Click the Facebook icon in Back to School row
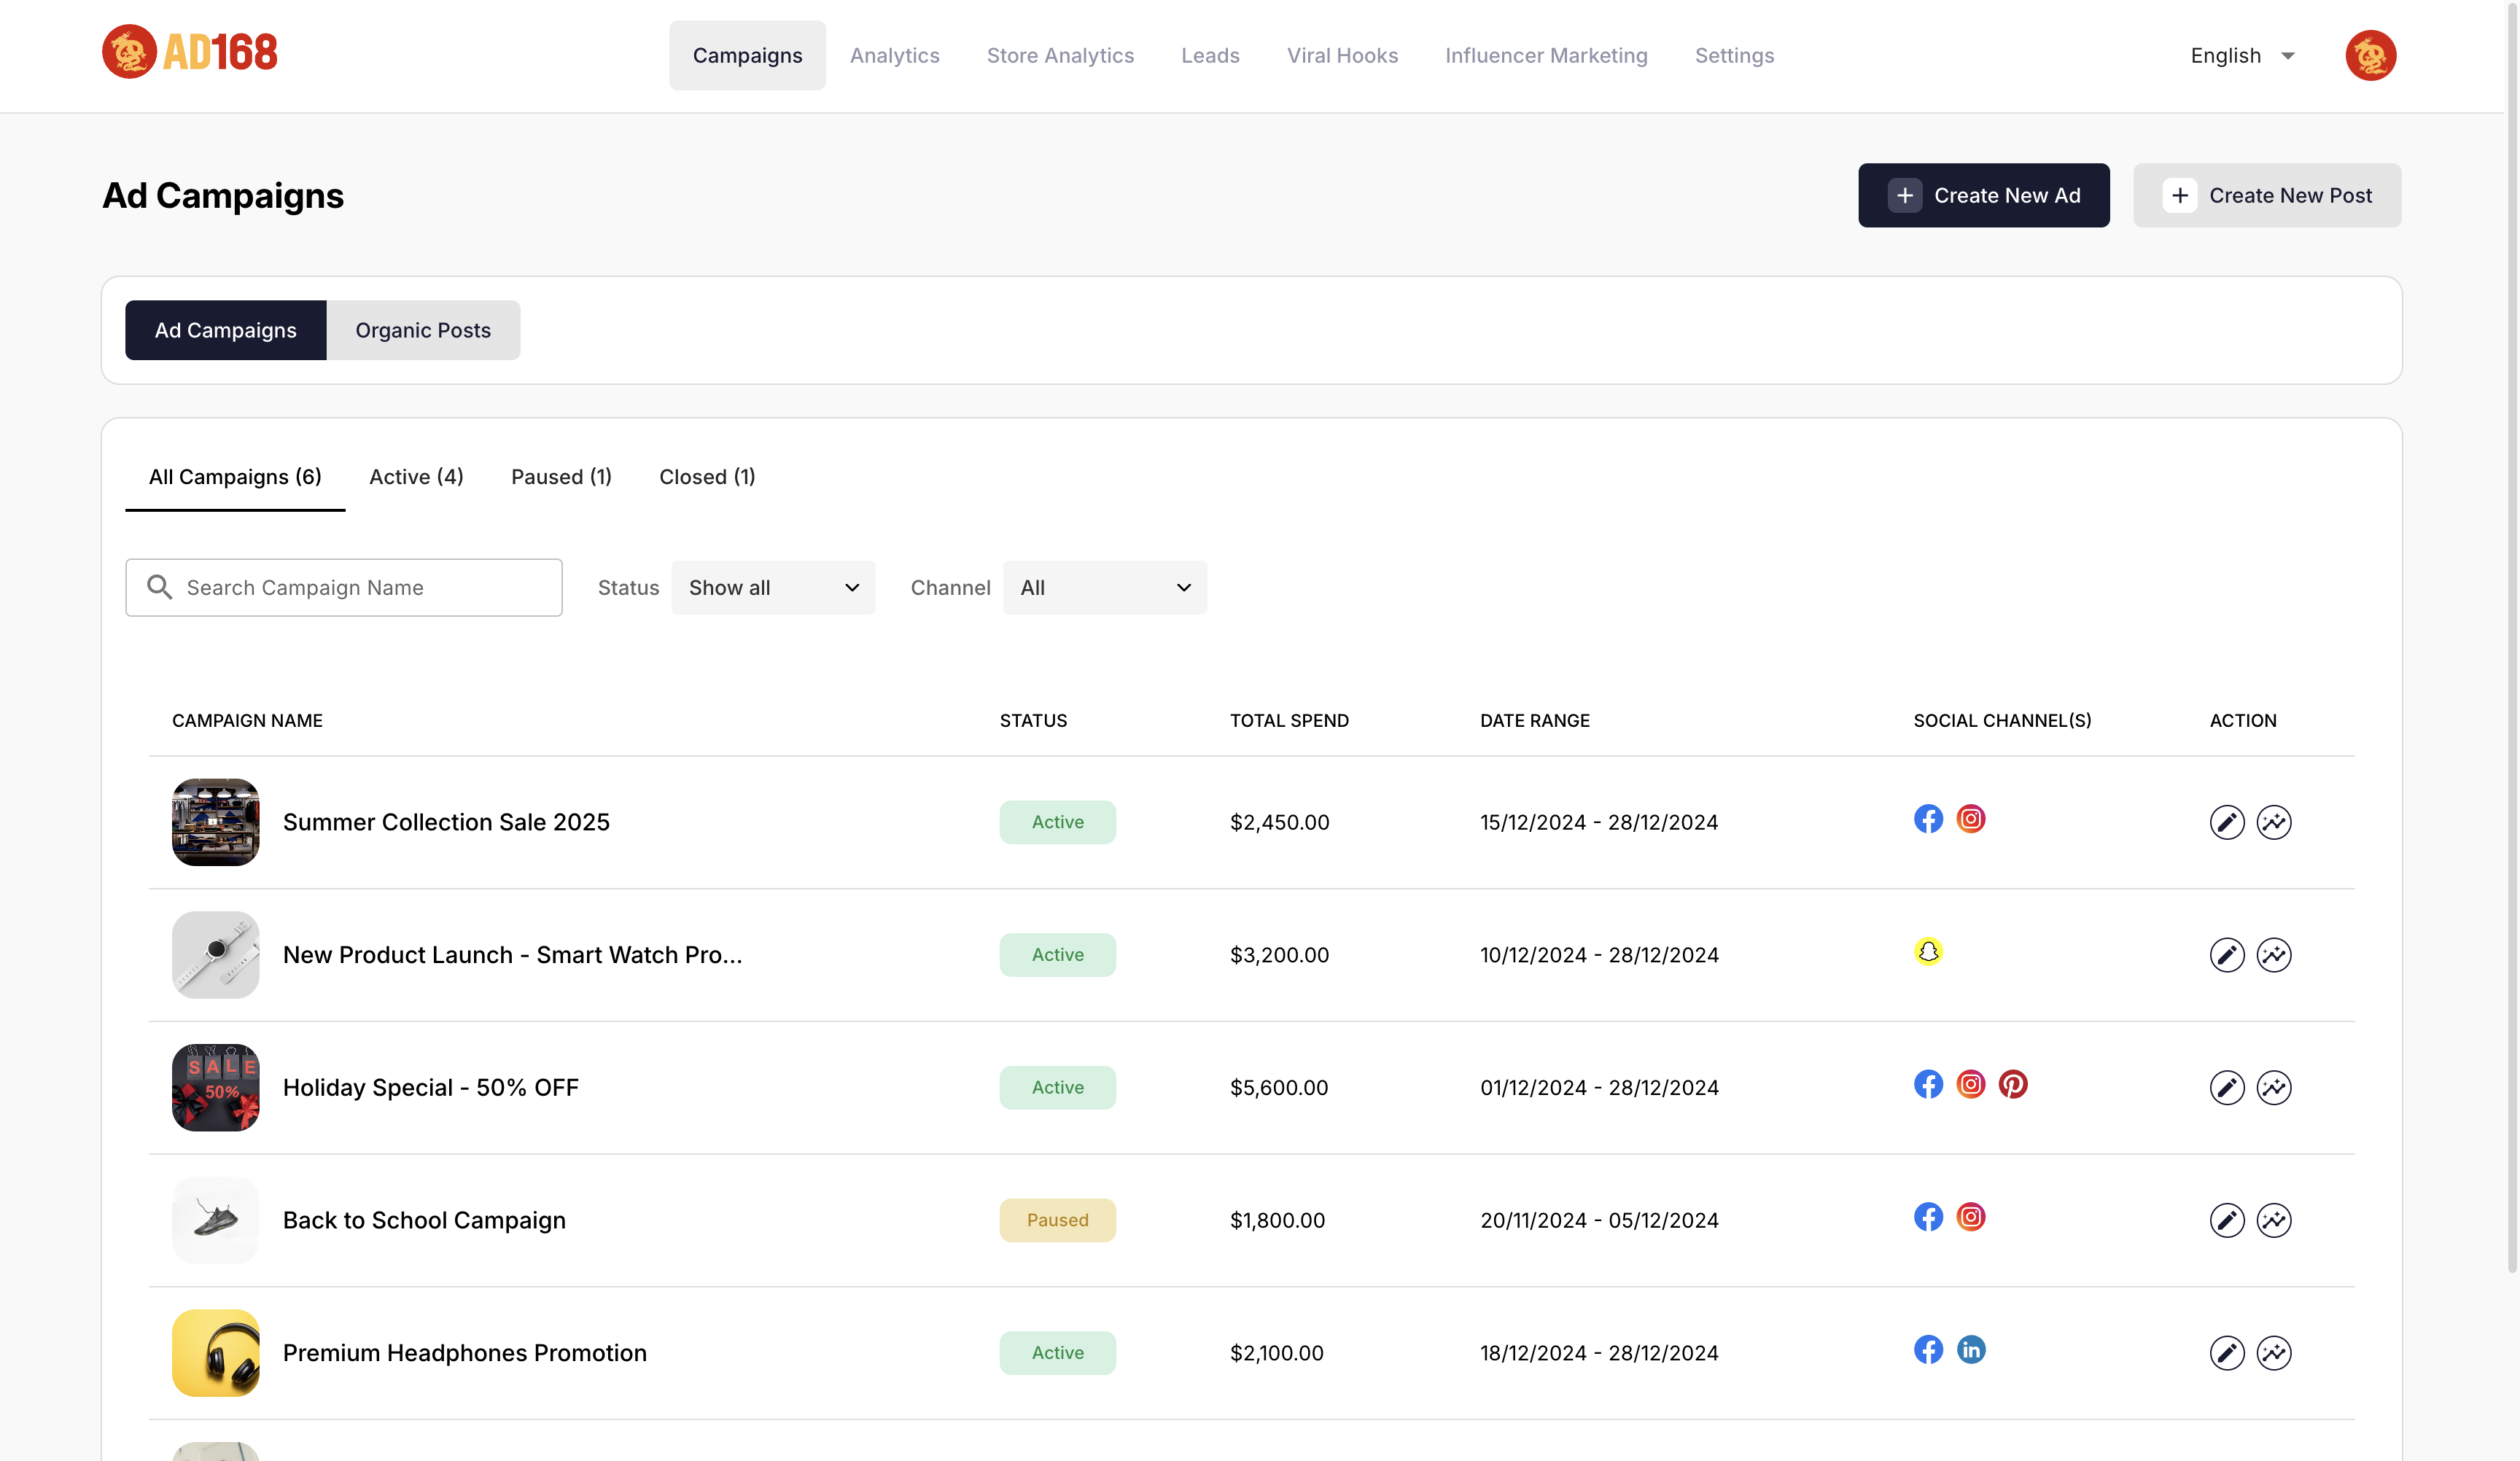The image size is (2520, 1461). coord(1928,1216)
